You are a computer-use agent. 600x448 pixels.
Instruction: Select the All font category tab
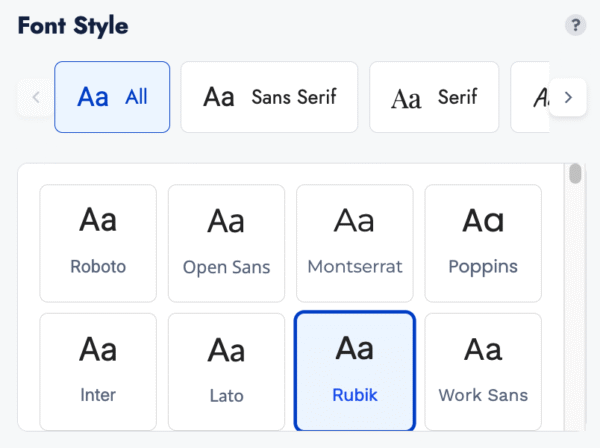(112, 97)
